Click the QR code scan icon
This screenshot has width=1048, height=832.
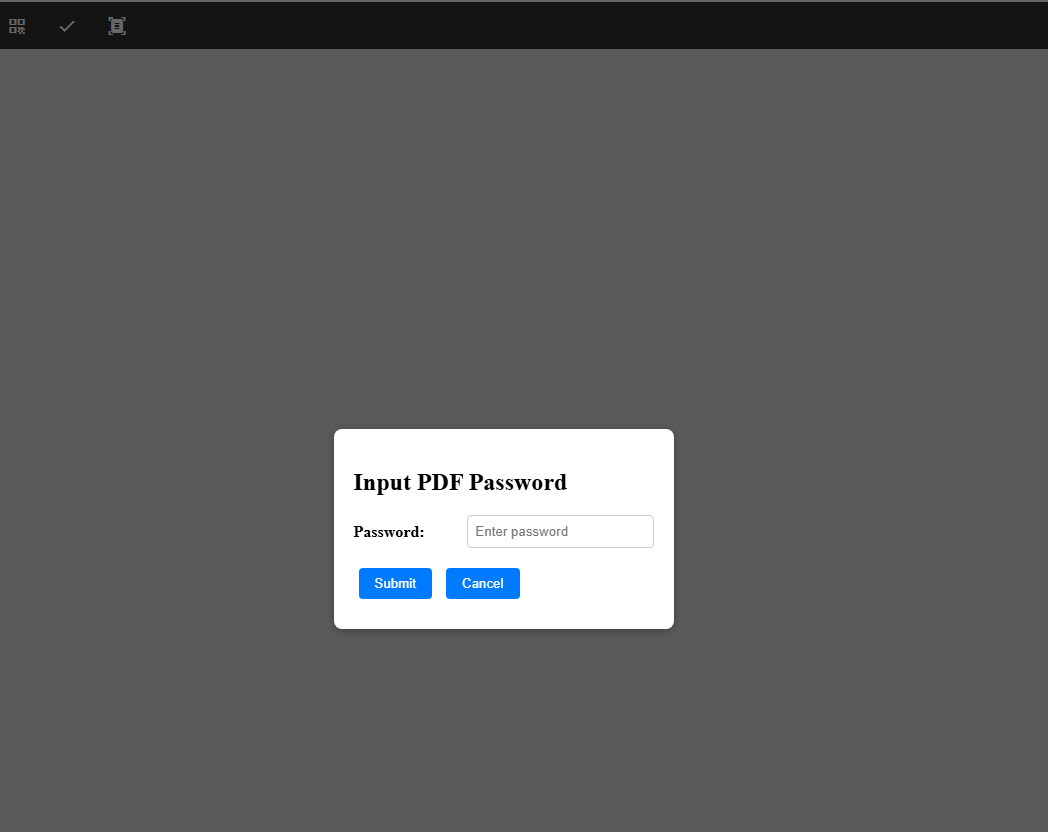[x=17, y=26]
